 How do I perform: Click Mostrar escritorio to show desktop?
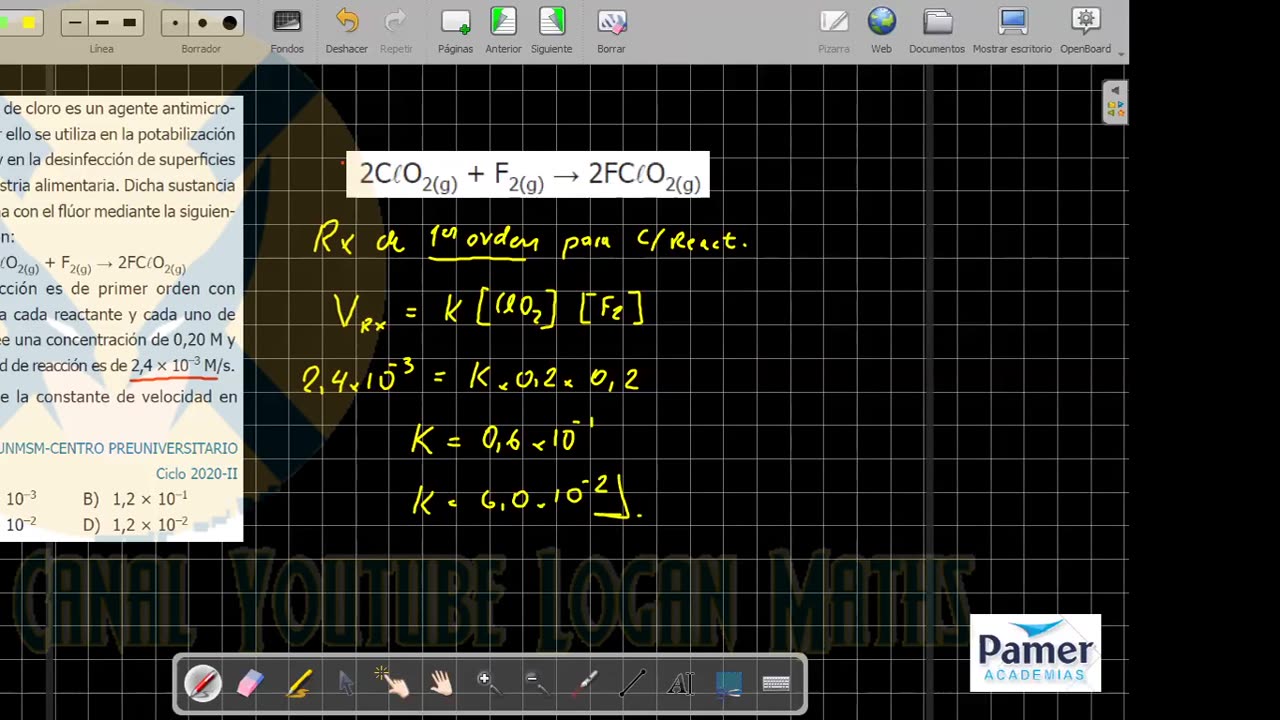[x=1012, y=30]
